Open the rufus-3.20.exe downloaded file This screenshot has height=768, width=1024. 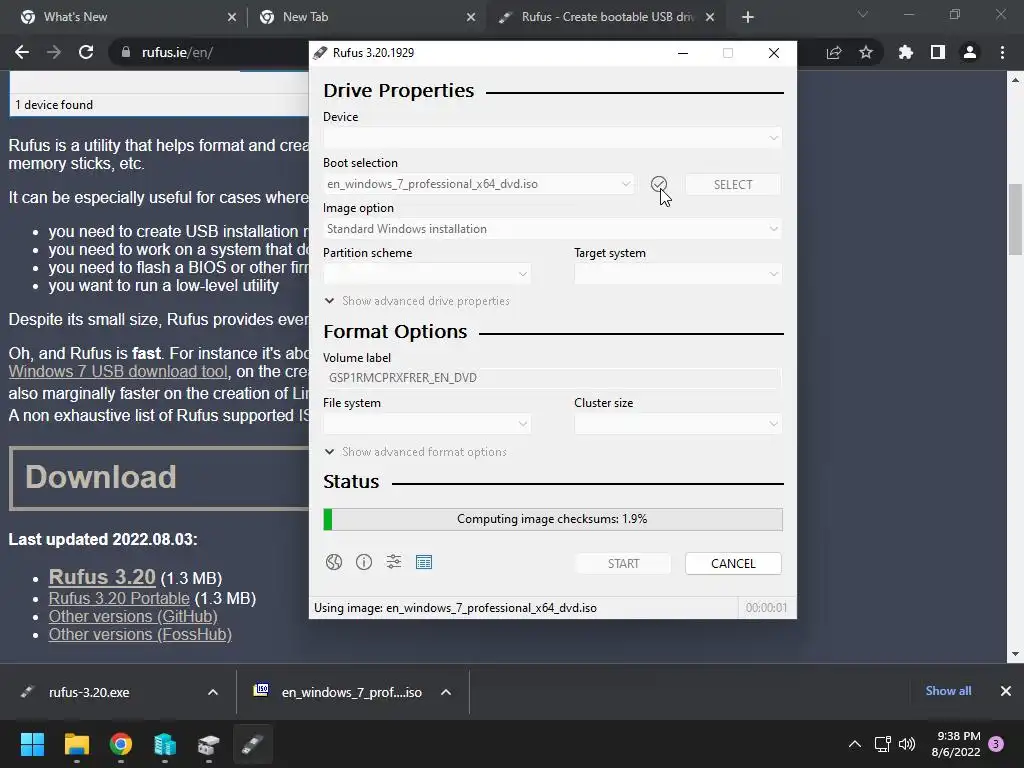[89, 692]
